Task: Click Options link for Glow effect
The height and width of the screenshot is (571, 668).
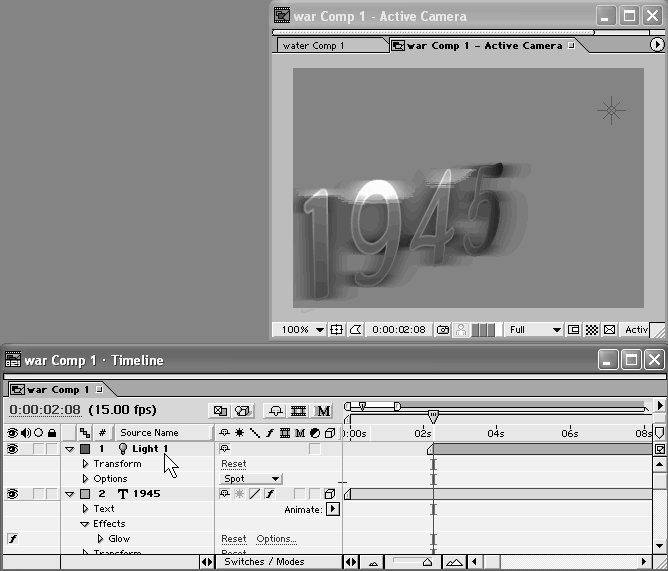Action: 276,539
